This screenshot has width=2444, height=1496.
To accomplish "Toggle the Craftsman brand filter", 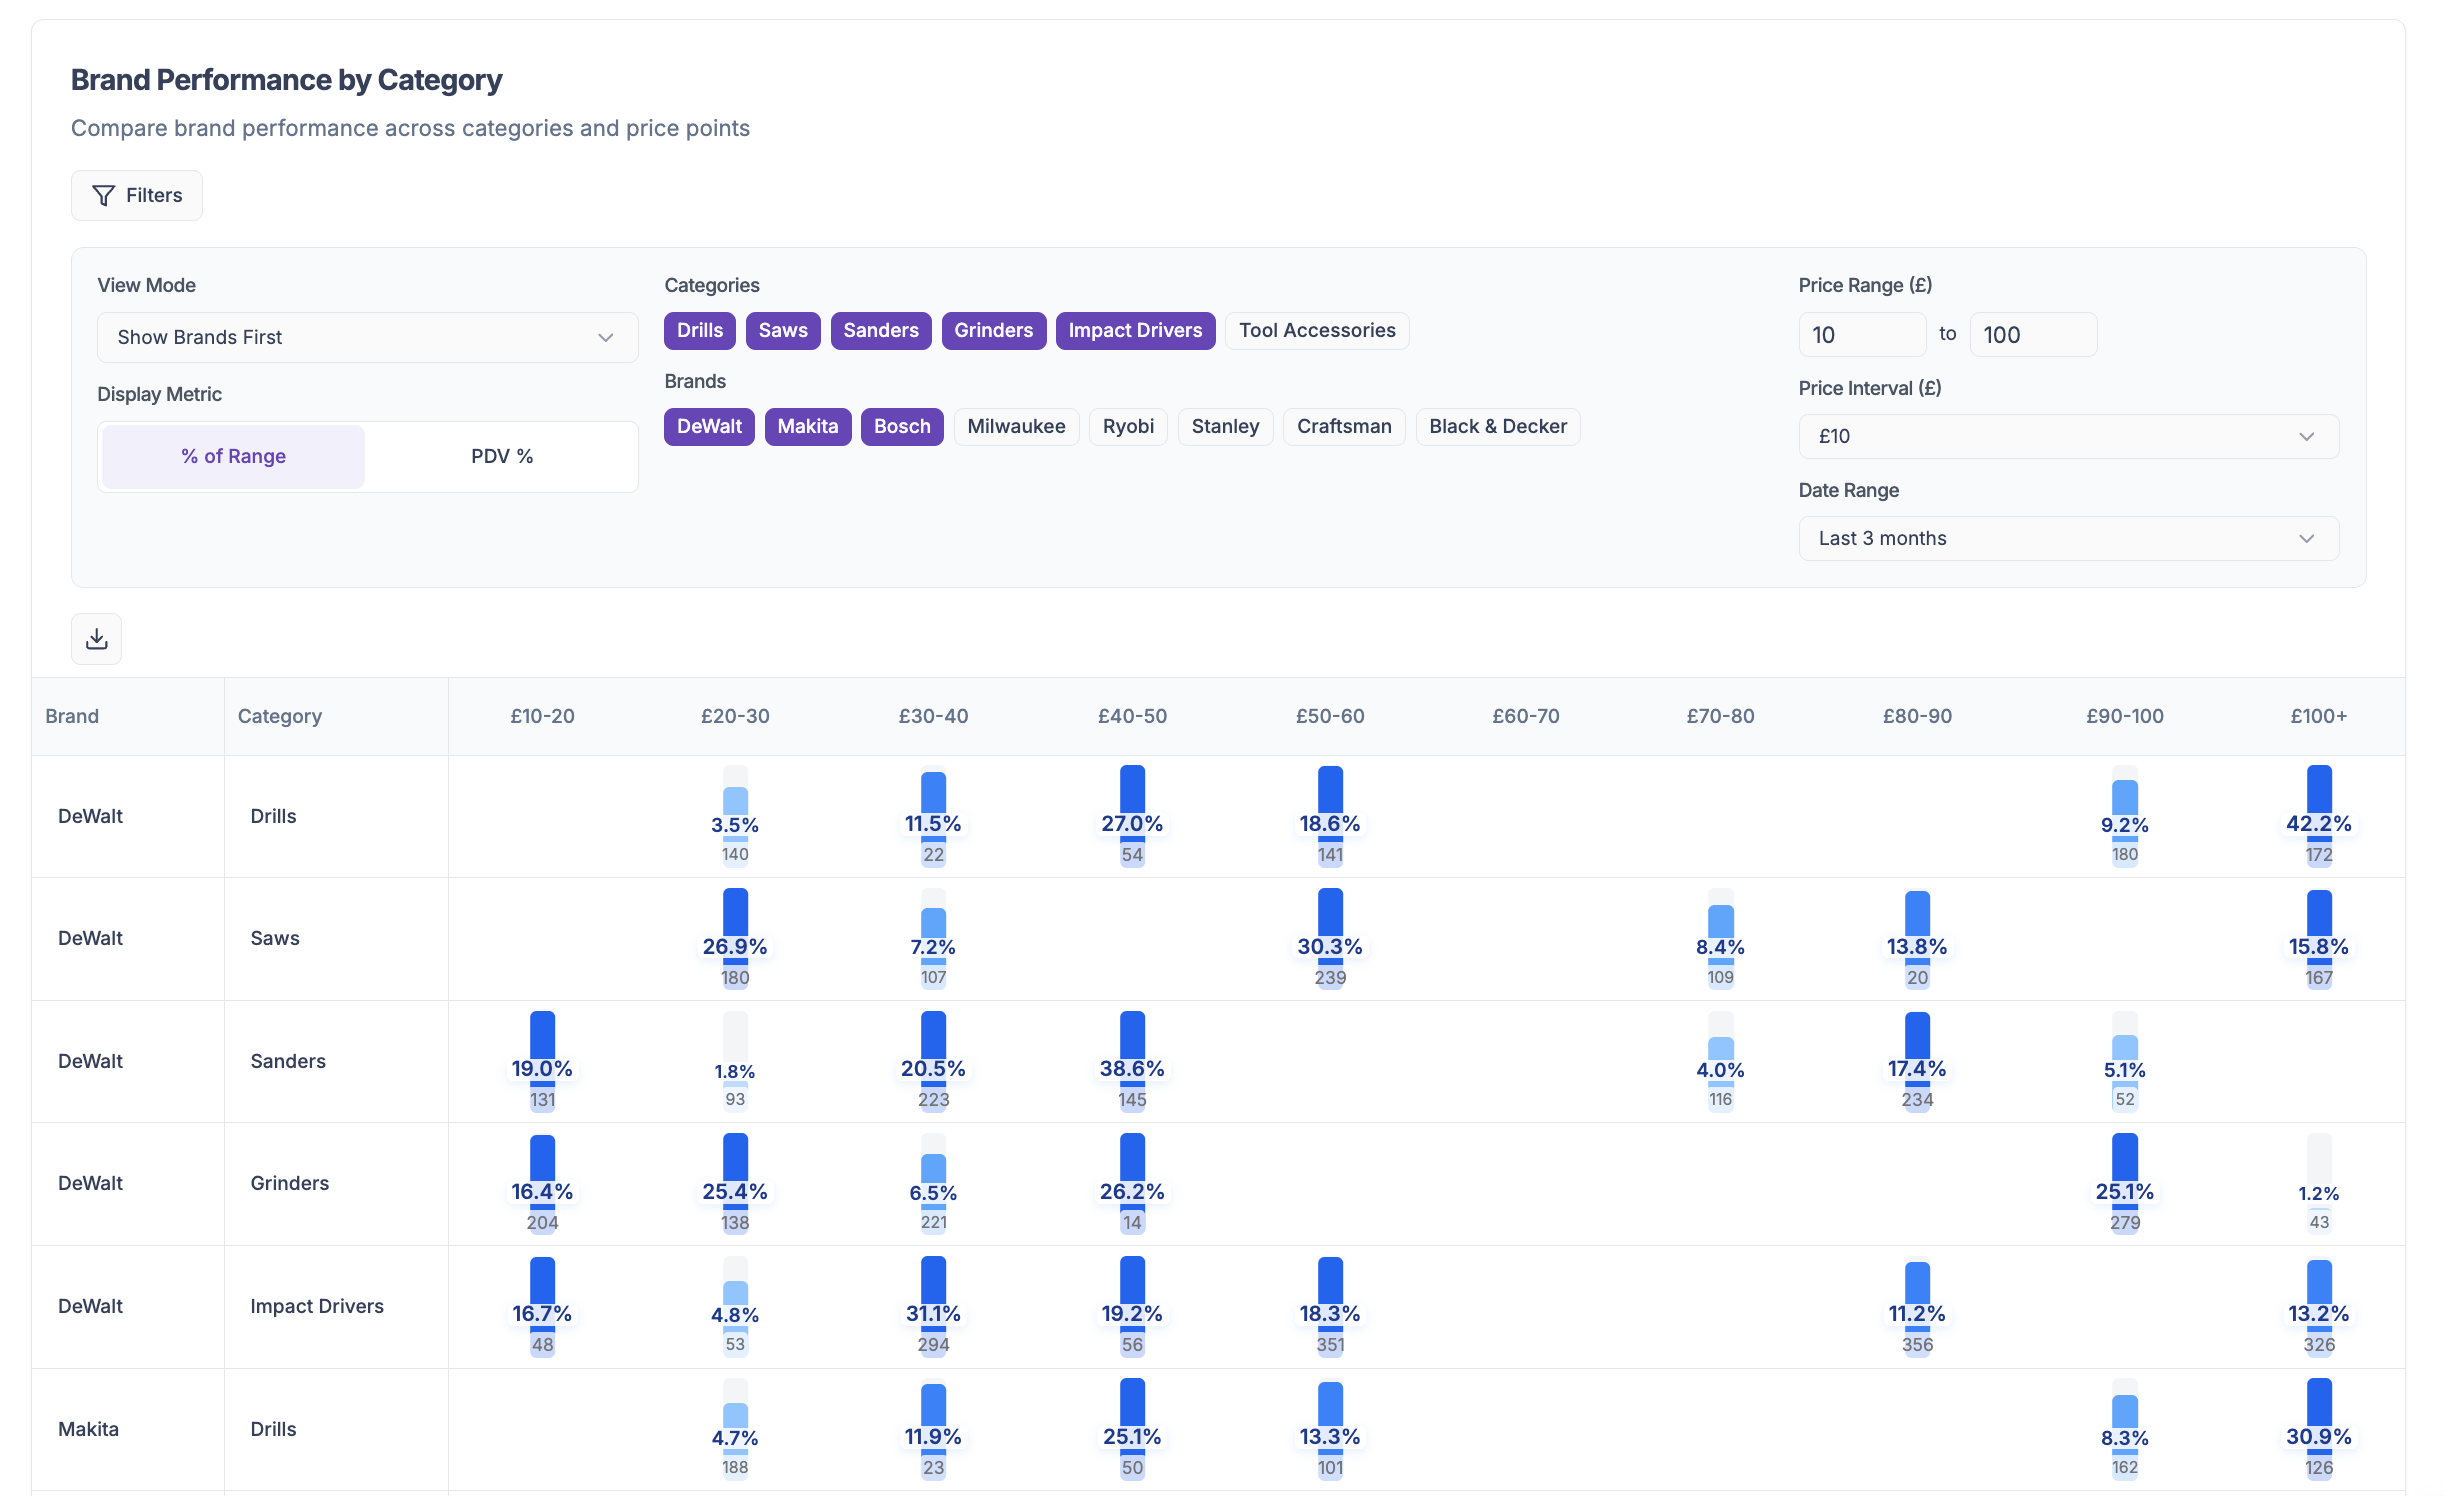I will [x=1344, y=426].
